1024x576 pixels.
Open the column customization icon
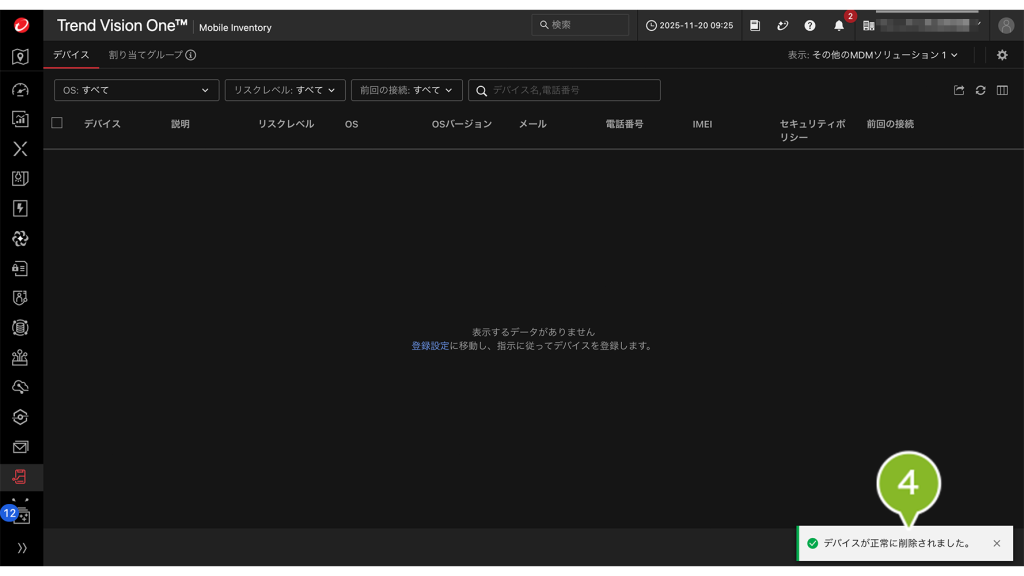coord(1002,91)
